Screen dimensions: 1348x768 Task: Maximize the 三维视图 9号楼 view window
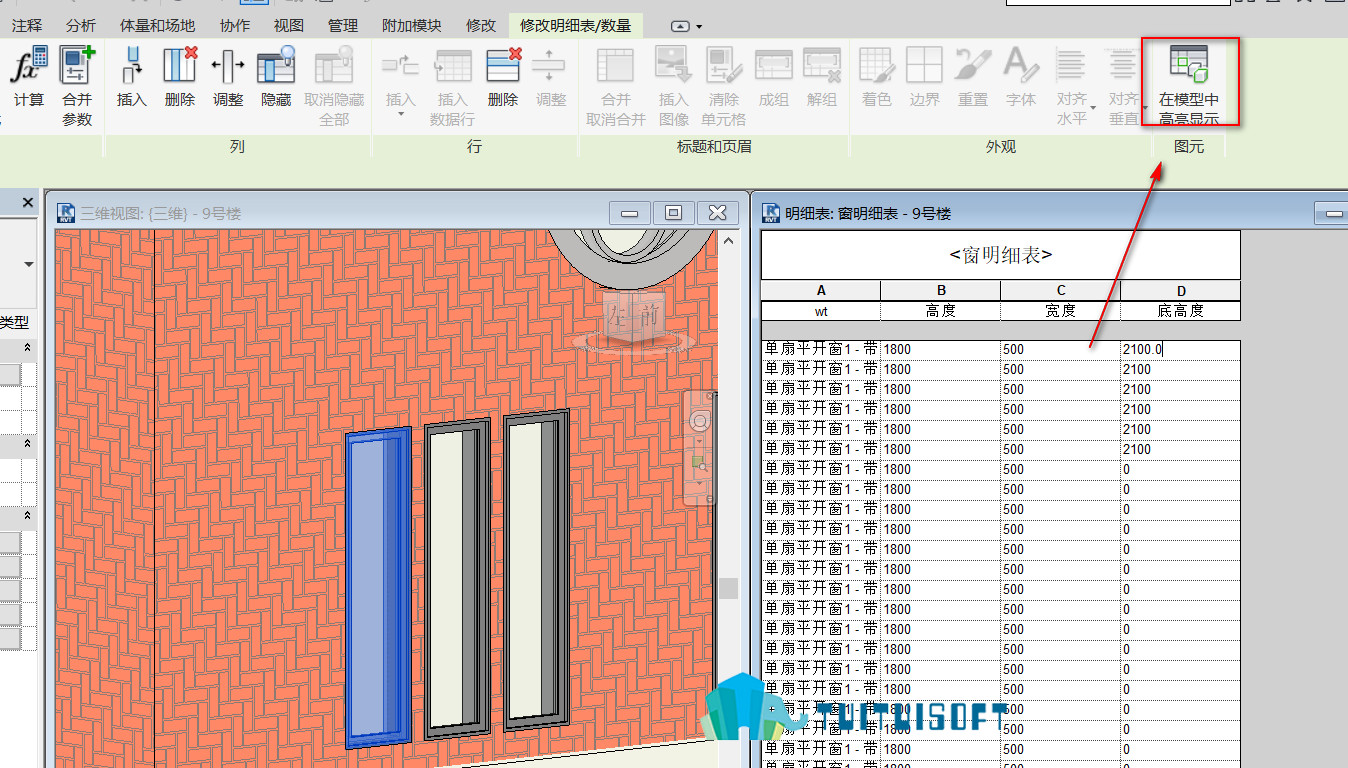coord(673,213)
